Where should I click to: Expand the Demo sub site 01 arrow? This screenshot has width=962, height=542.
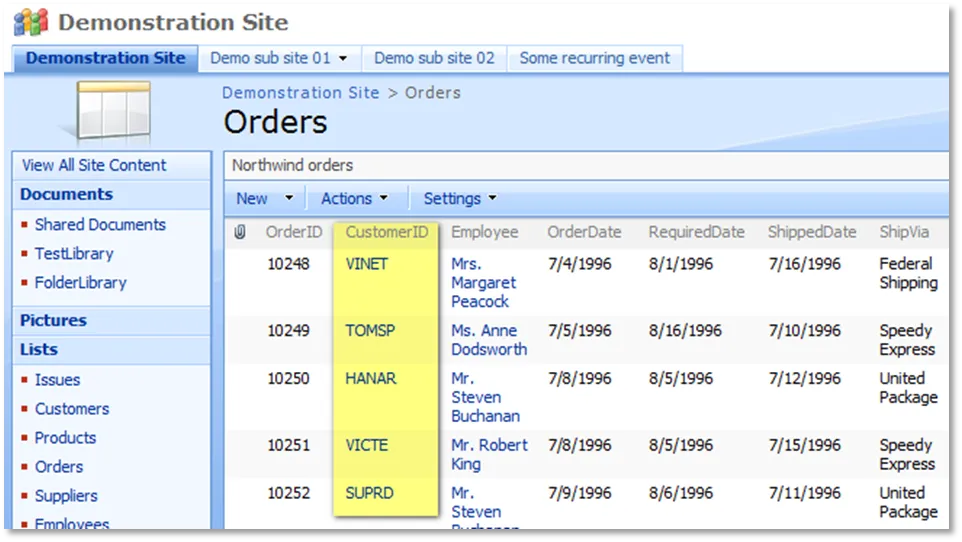tap(343, 59)
